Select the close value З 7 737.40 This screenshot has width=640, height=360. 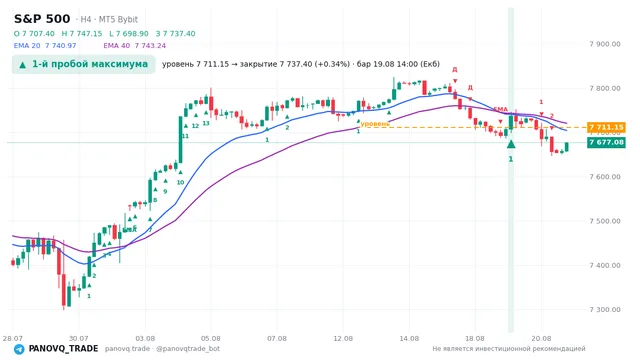coord(176,34)
